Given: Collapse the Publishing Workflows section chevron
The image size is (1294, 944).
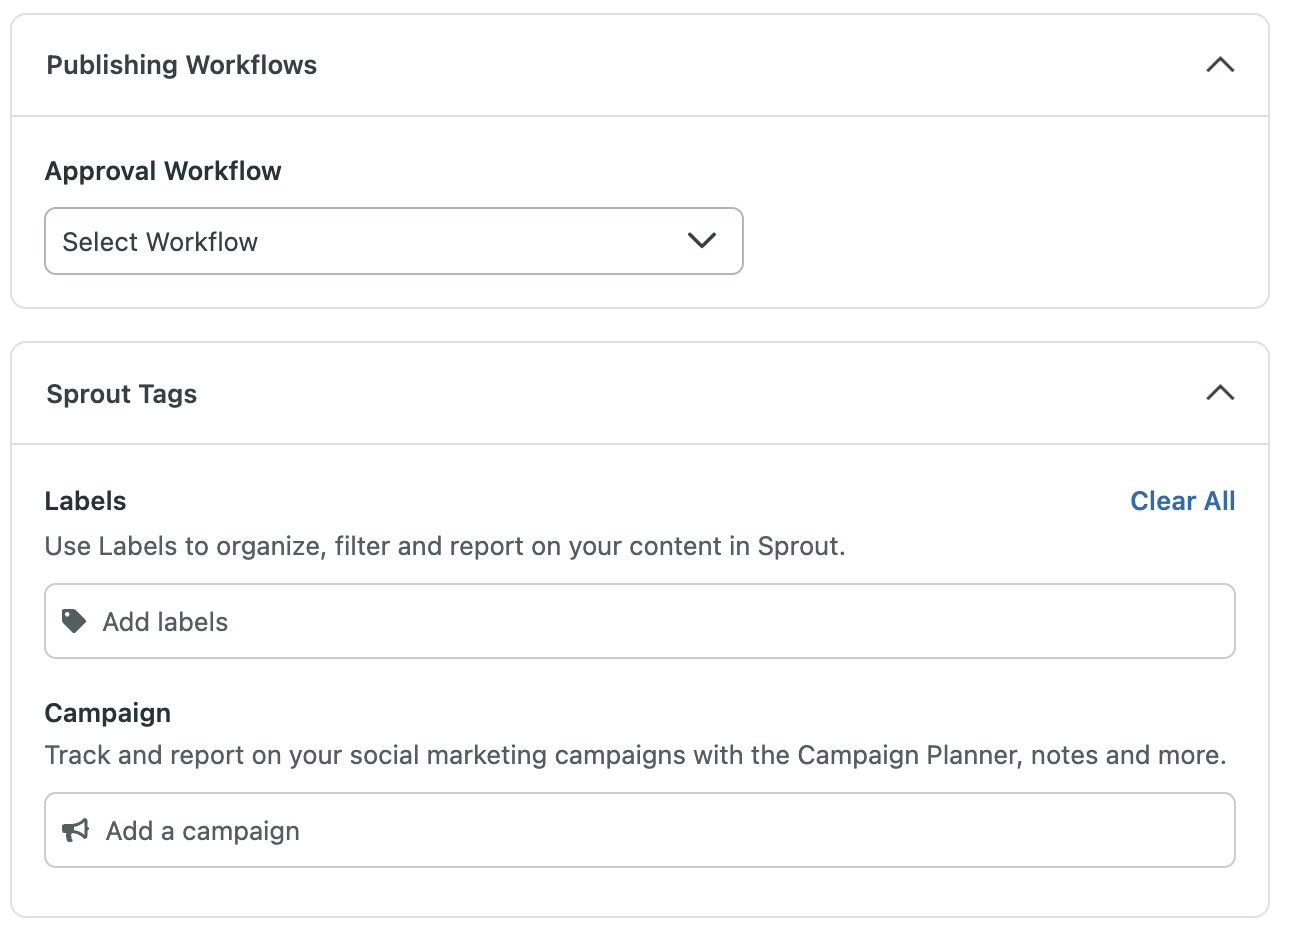Looking at the screenshot, I should tap(1220, 66).
